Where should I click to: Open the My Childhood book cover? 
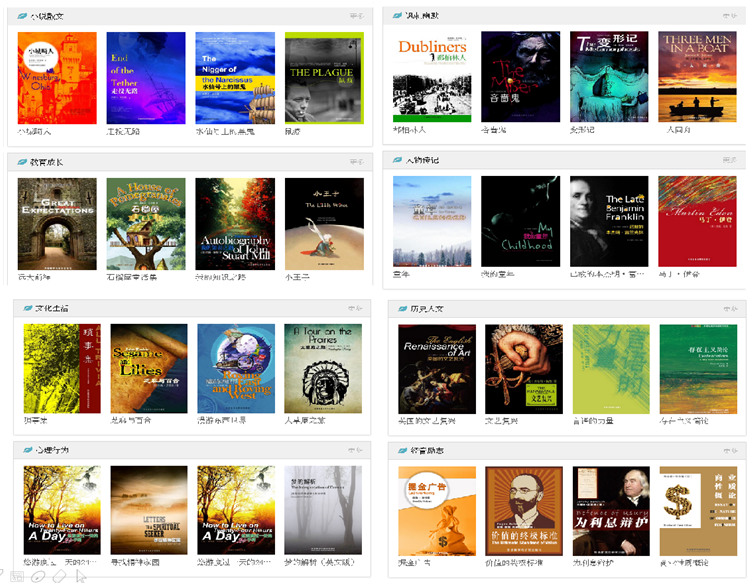[521, 221]
